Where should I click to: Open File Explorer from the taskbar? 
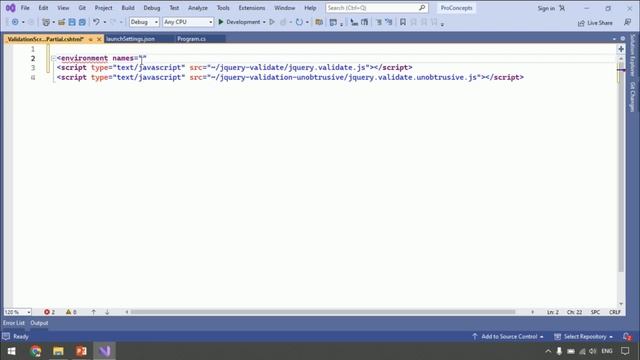(x=58, y=351)
